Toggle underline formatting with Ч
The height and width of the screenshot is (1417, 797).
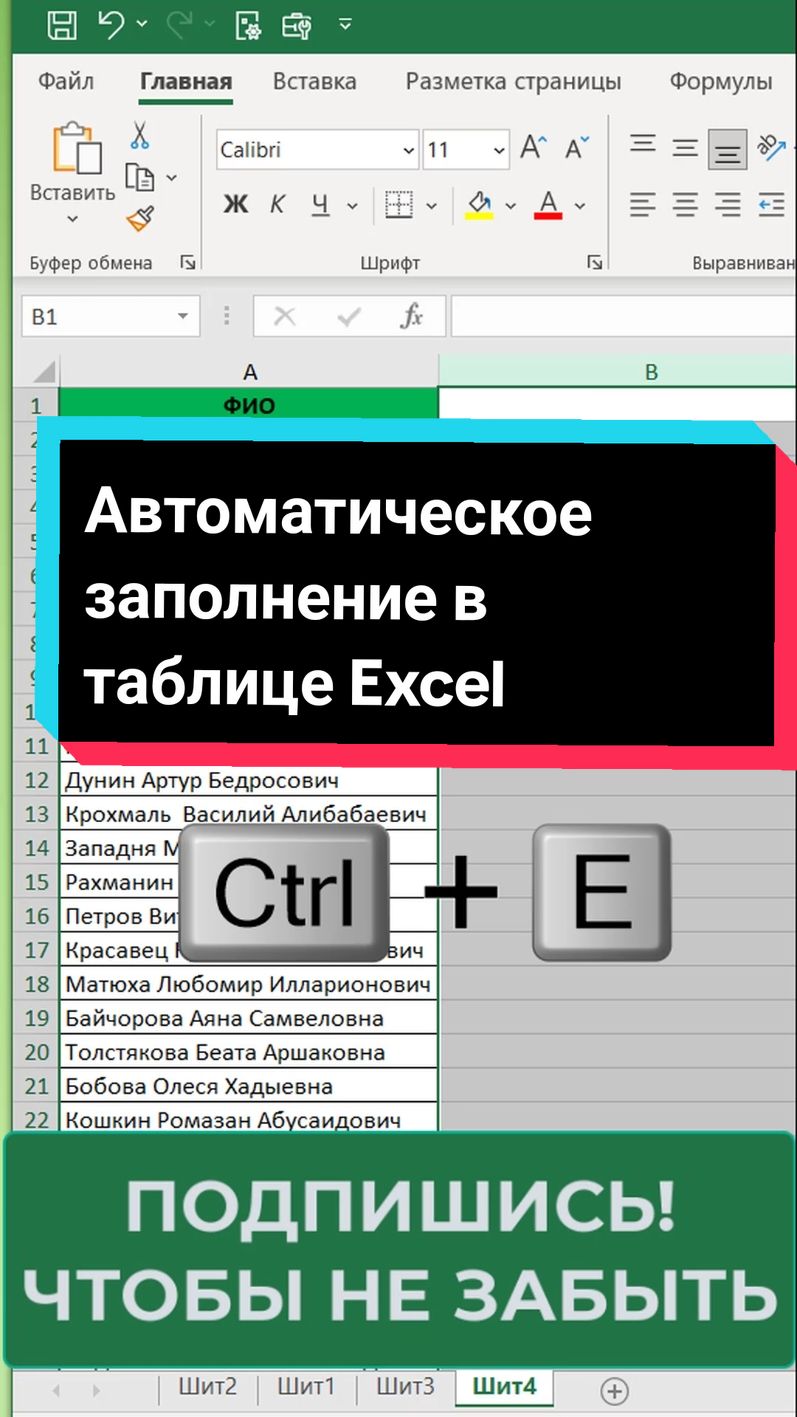pyautogui.click(x=320, y=206)
